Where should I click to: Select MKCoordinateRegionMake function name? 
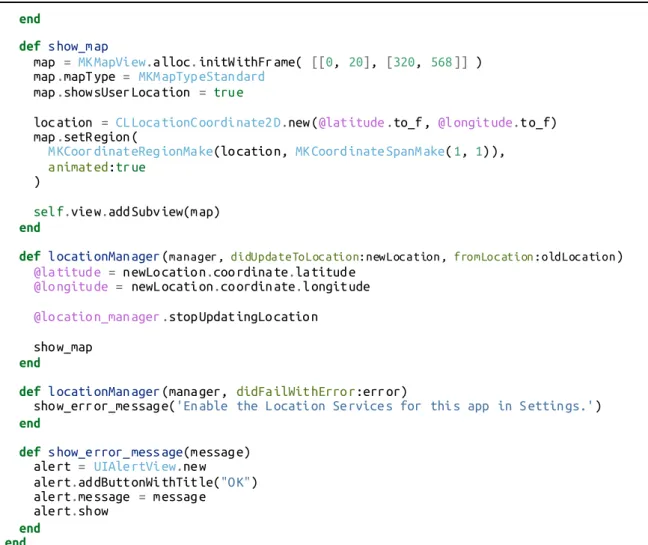[131, 152]
